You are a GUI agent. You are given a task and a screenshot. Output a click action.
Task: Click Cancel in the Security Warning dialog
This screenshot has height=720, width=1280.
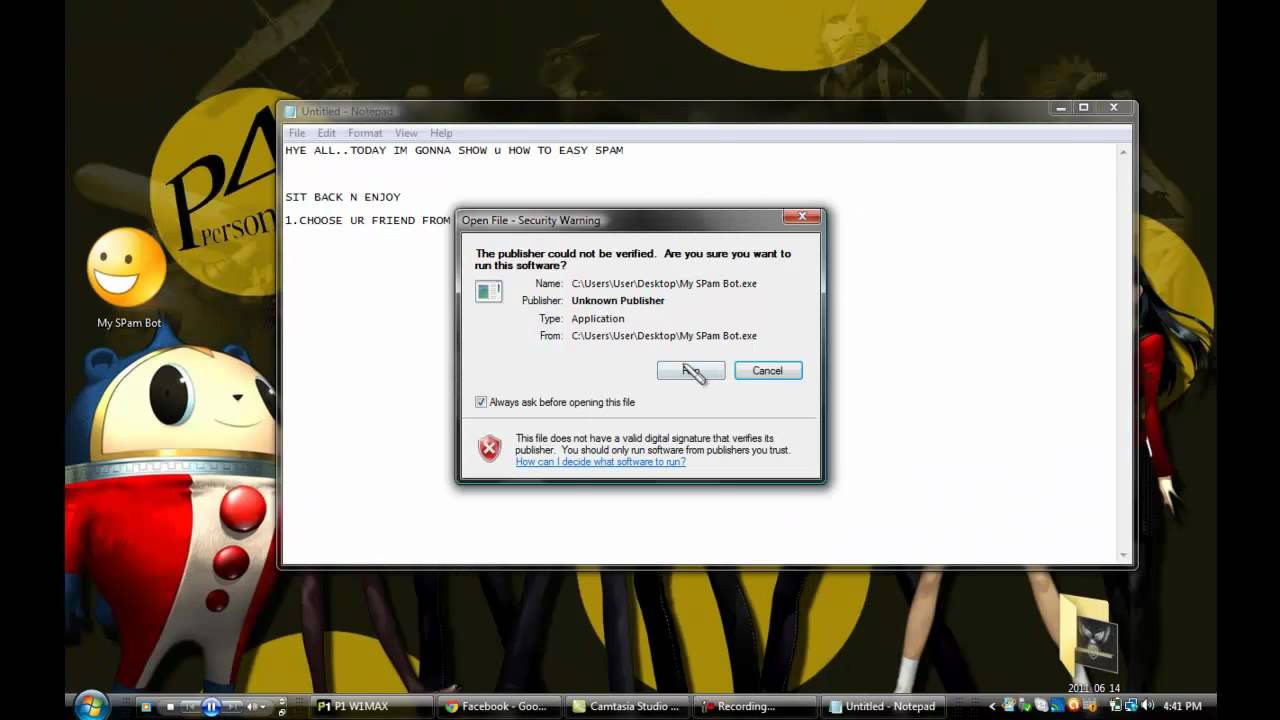[x=768, y=371]
